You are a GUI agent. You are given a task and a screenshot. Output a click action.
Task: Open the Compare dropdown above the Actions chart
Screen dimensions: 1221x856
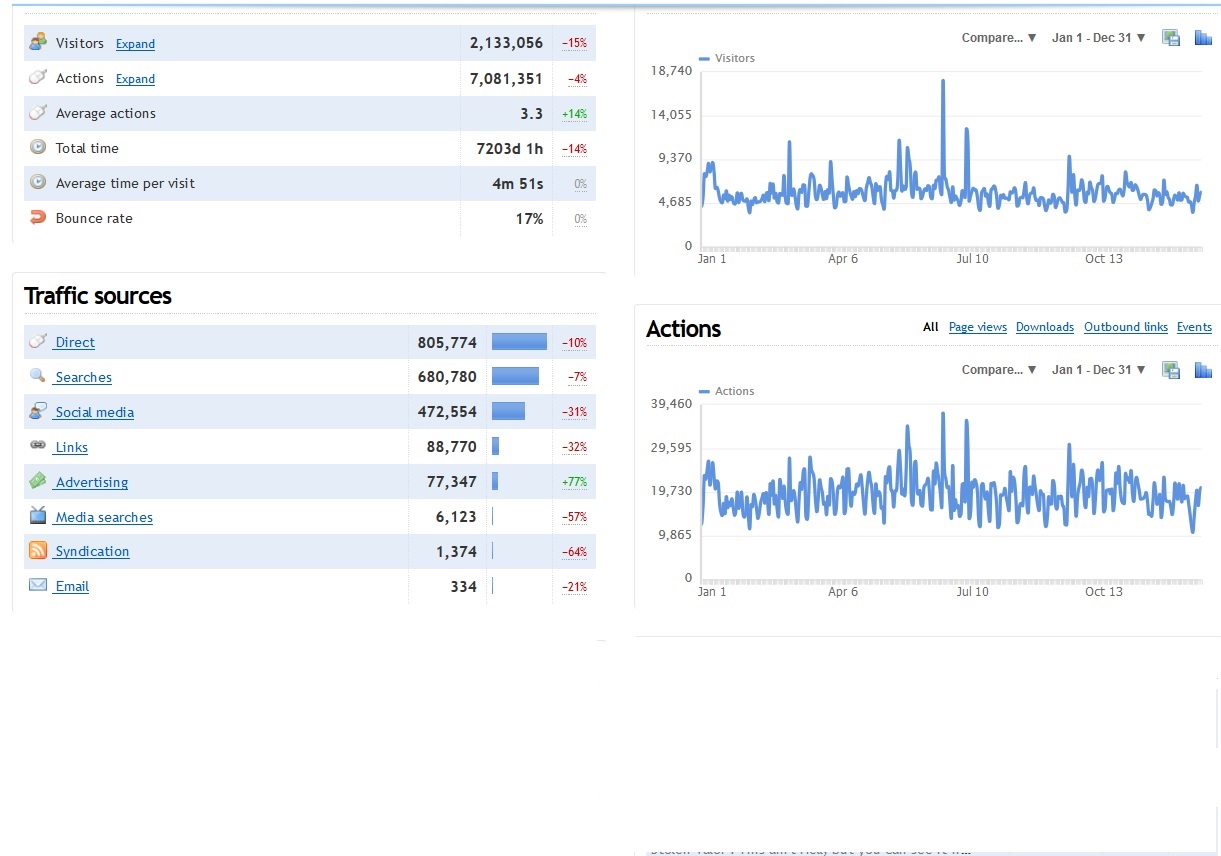tap(997, 369)
